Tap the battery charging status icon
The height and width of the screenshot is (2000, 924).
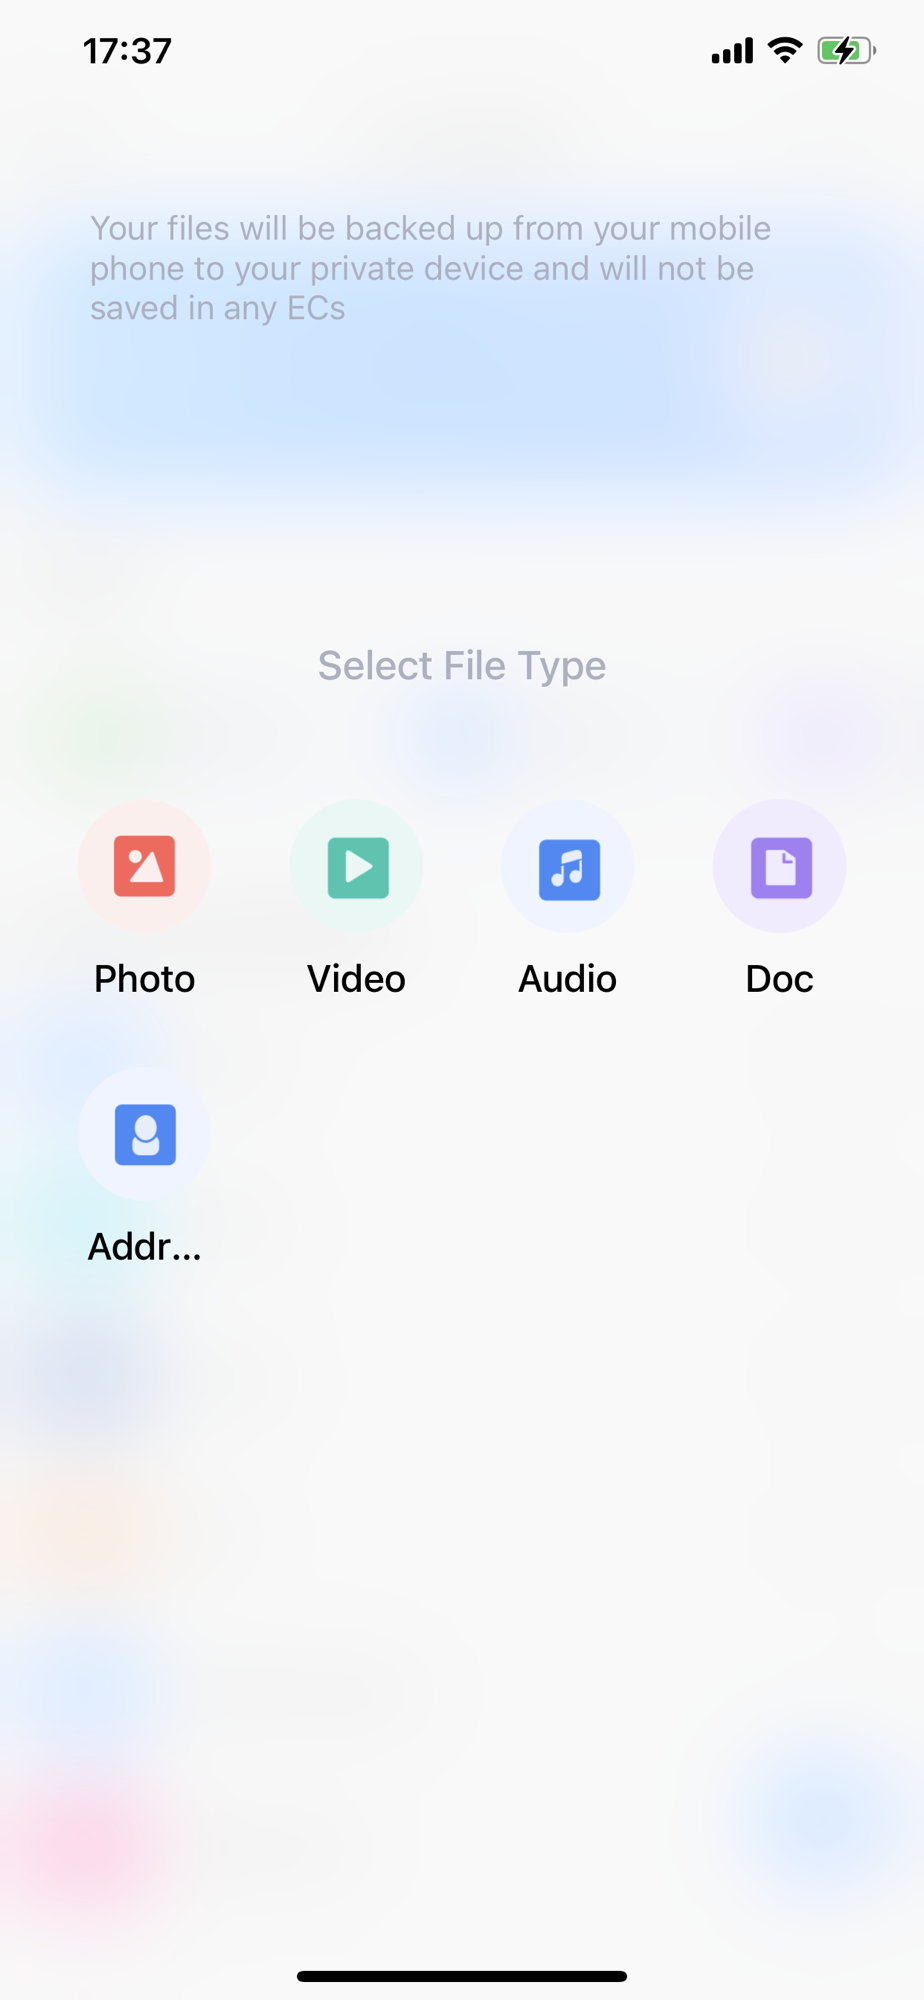pos(847,50)
